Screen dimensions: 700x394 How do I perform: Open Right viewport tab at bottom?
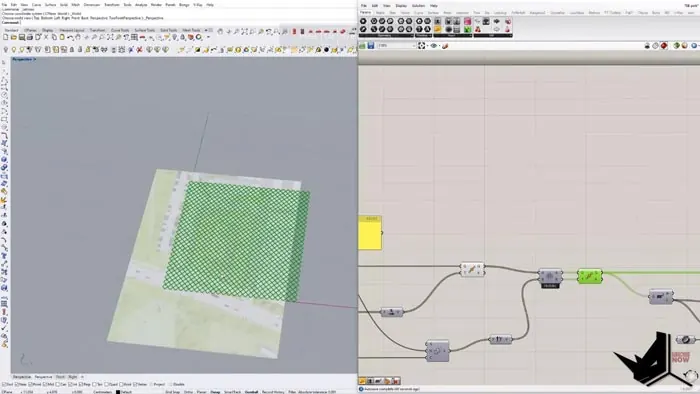(x=72, y=377)
